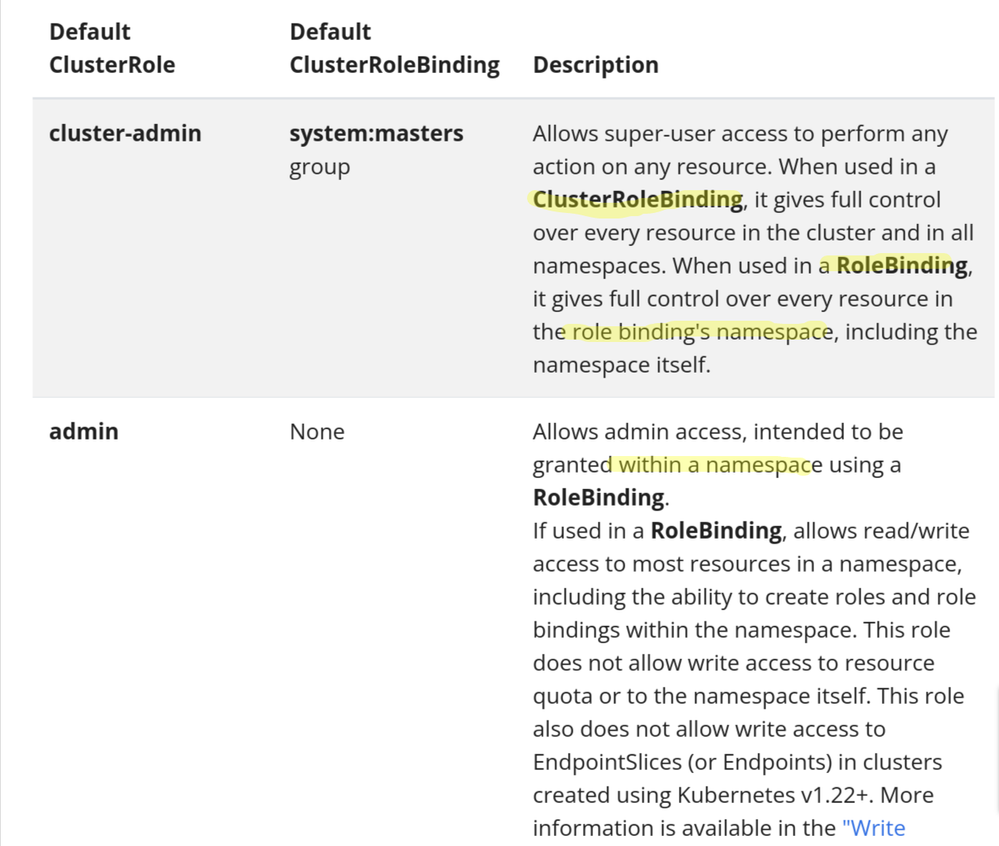Click "namespace itself." ending the cluster-admin description
999x846 pixels.
click(x=621, y=364)
